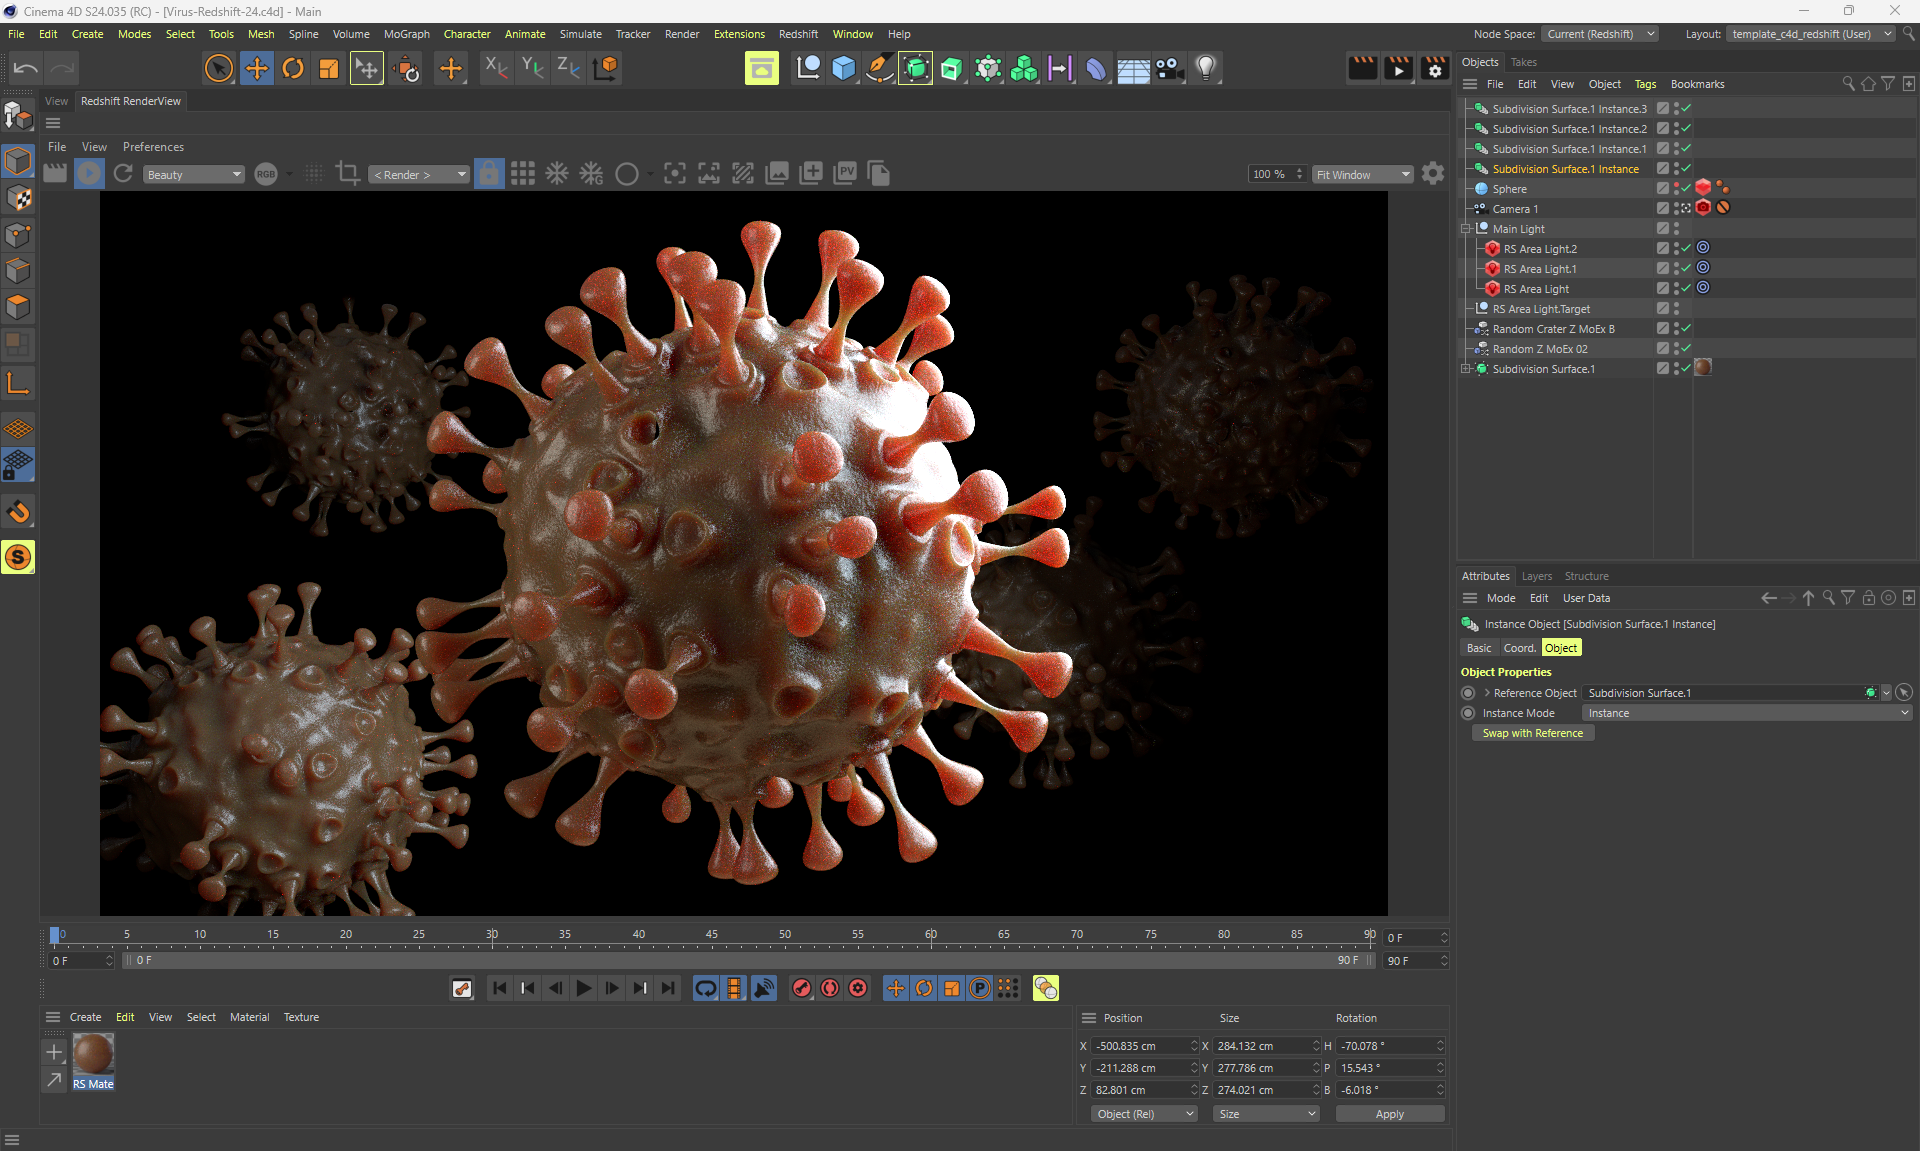Toggle visibility dots for Camera 1
Viewport: 1920px width, 1151px height.
pos(1676,208)
